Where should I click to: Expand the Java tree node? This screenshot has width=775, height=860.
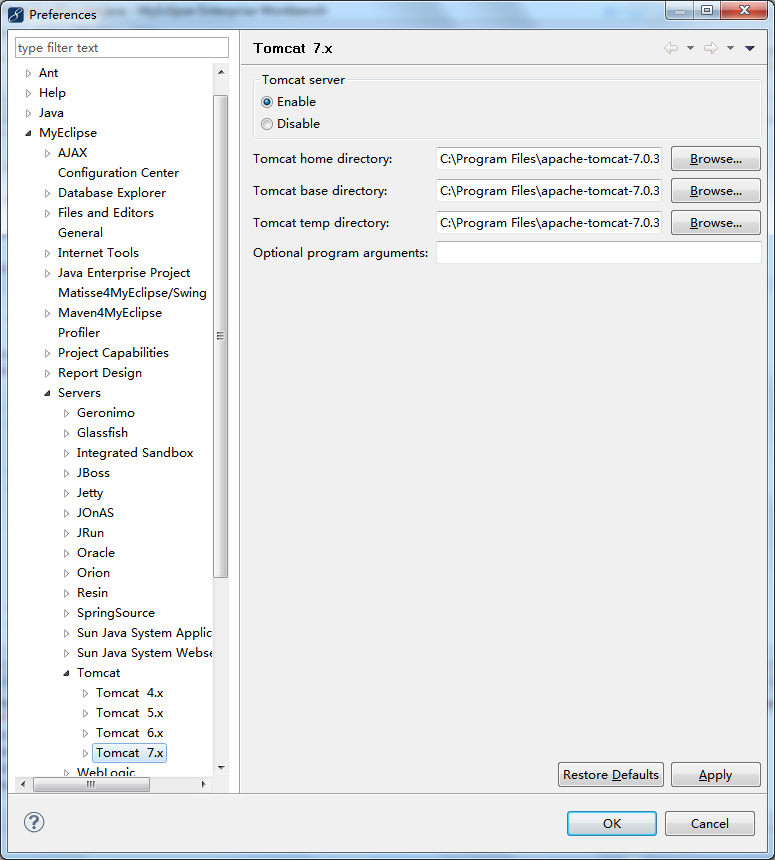[x=29, y=114]
